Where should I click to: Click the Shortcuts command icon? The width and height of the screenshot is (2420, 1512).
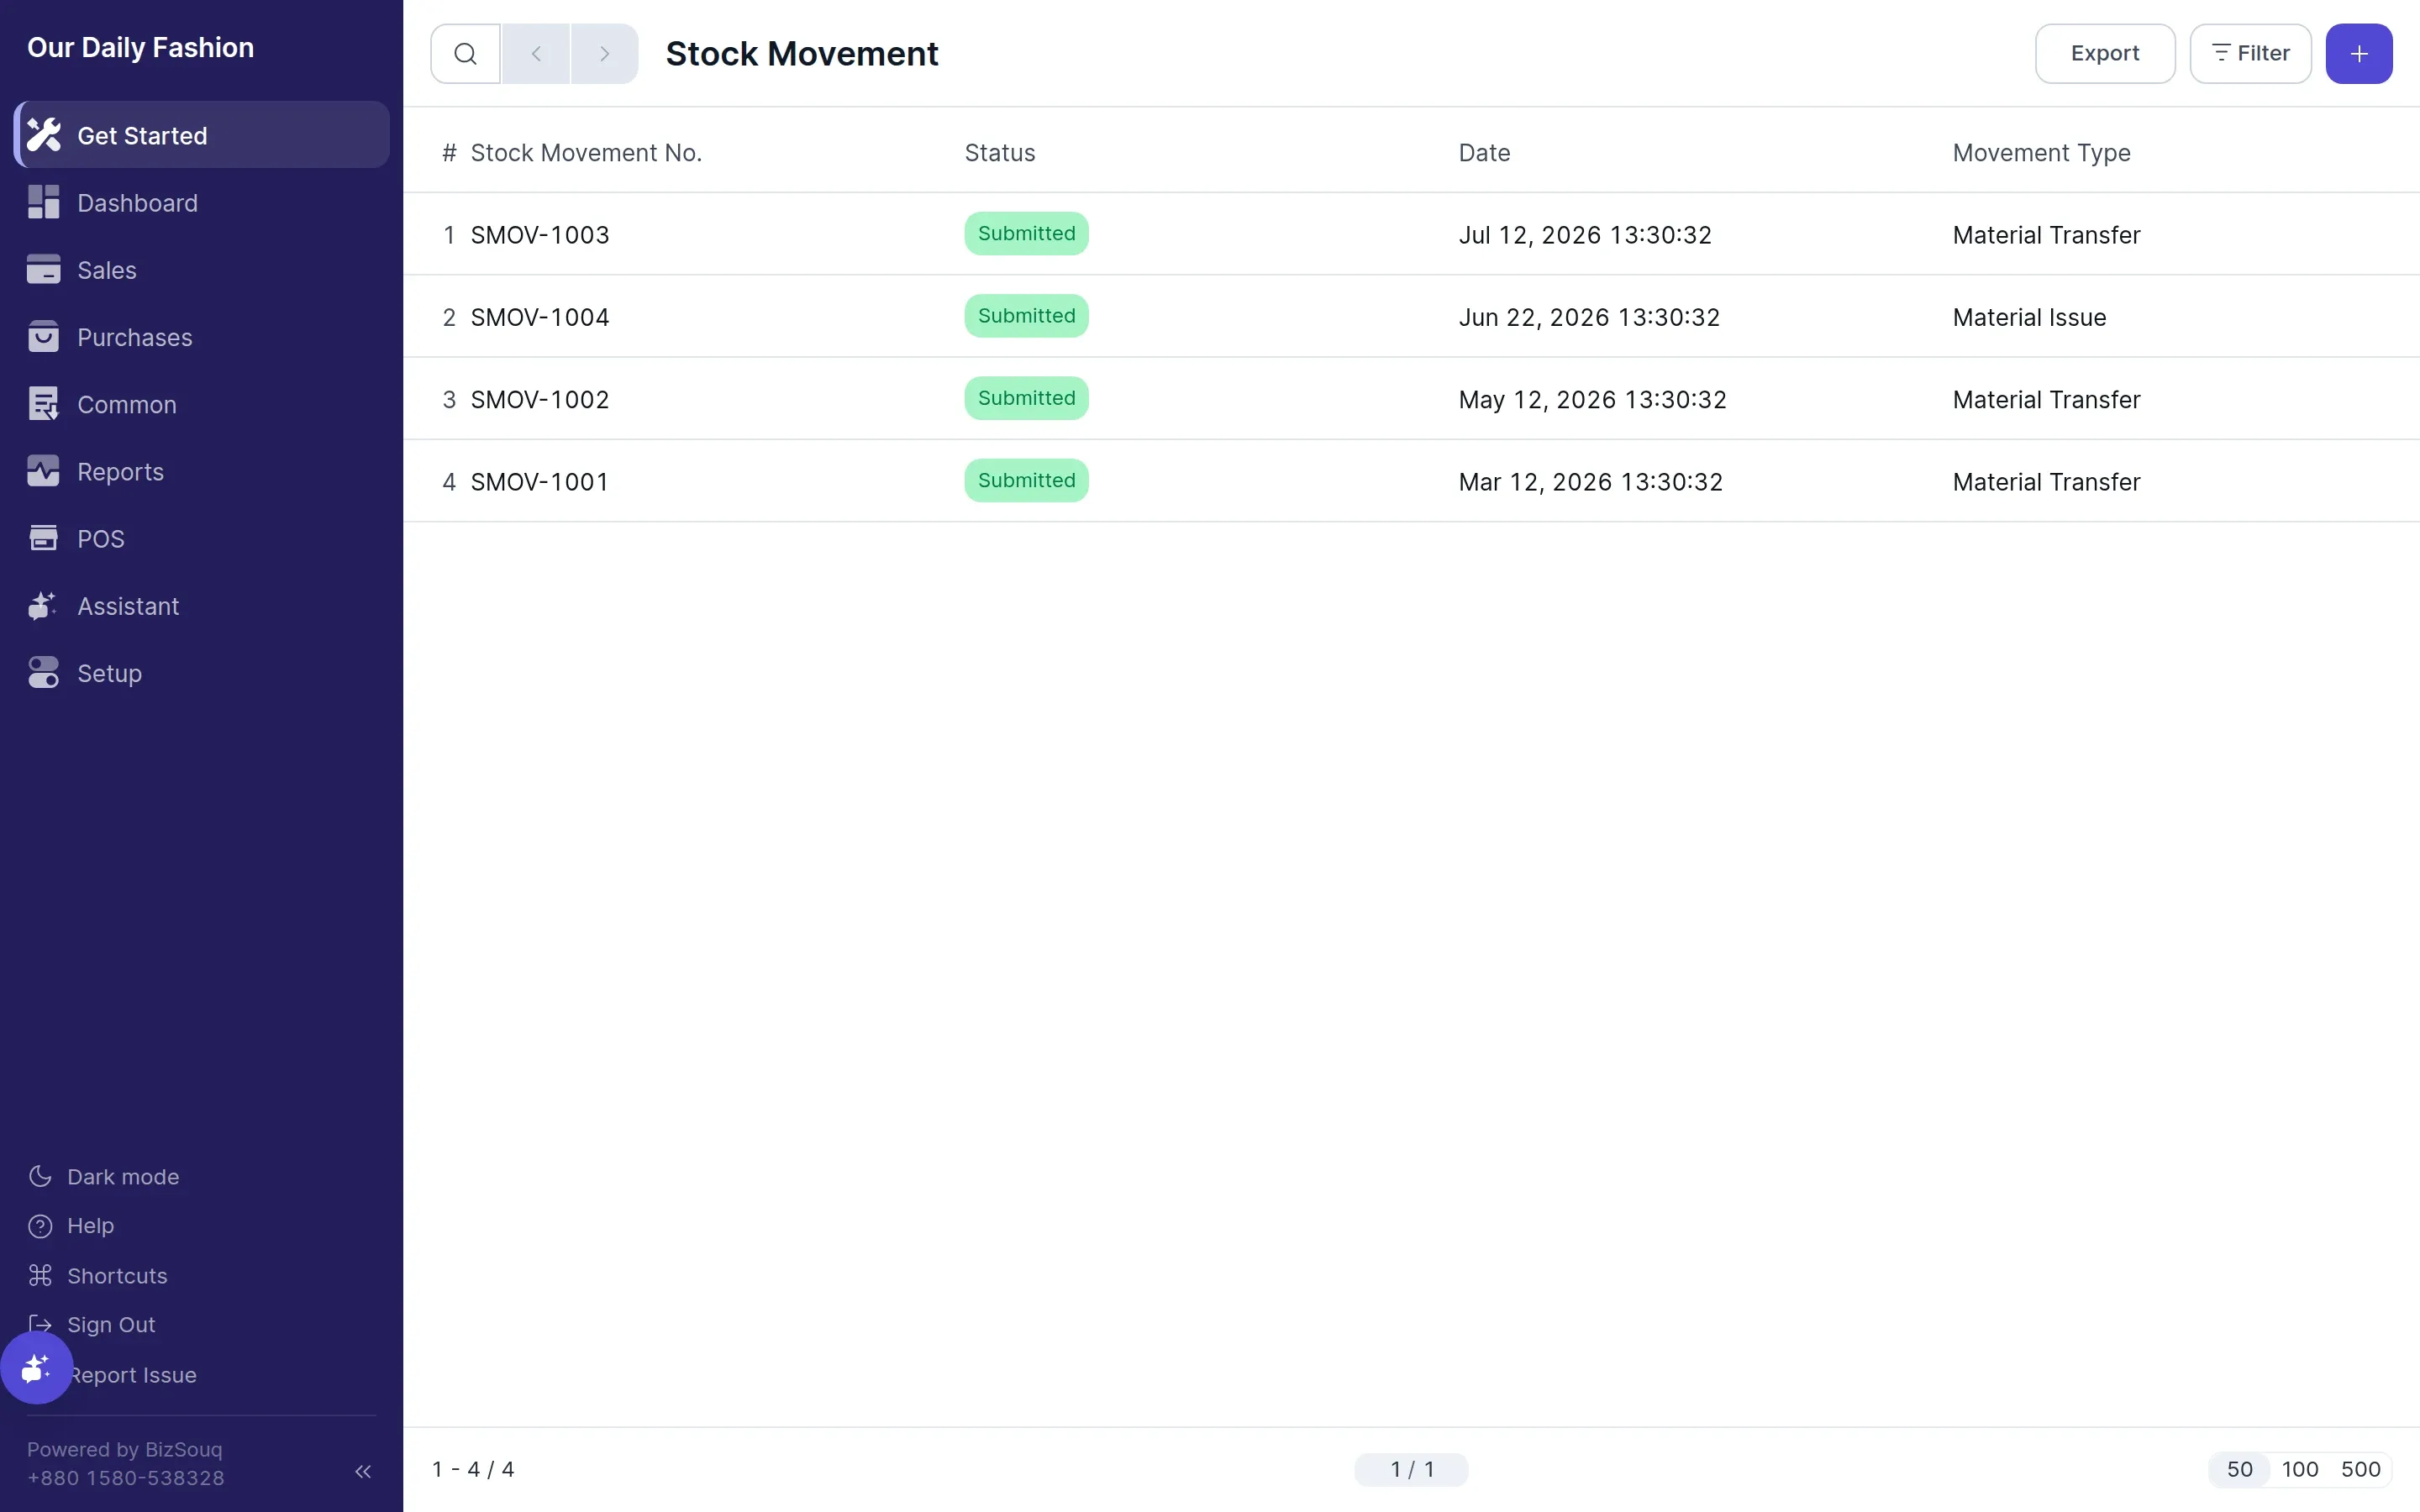40,1276
